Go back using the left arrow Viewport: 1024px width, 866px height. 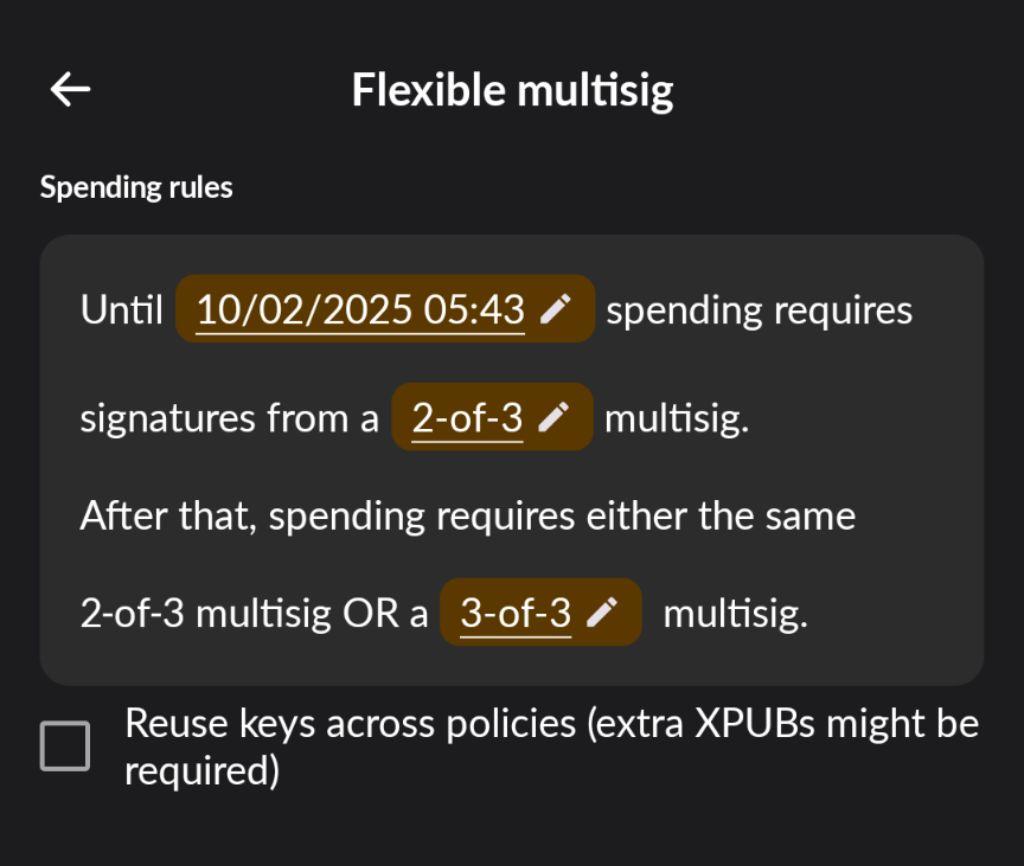pyautogui.click(x=70, y=90)
